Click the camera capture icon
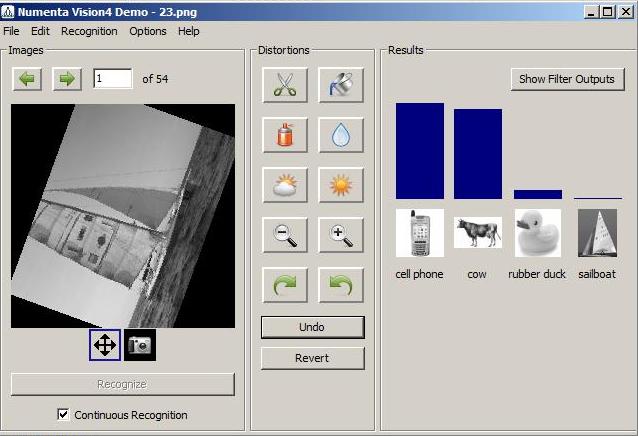 pos(140,345)
